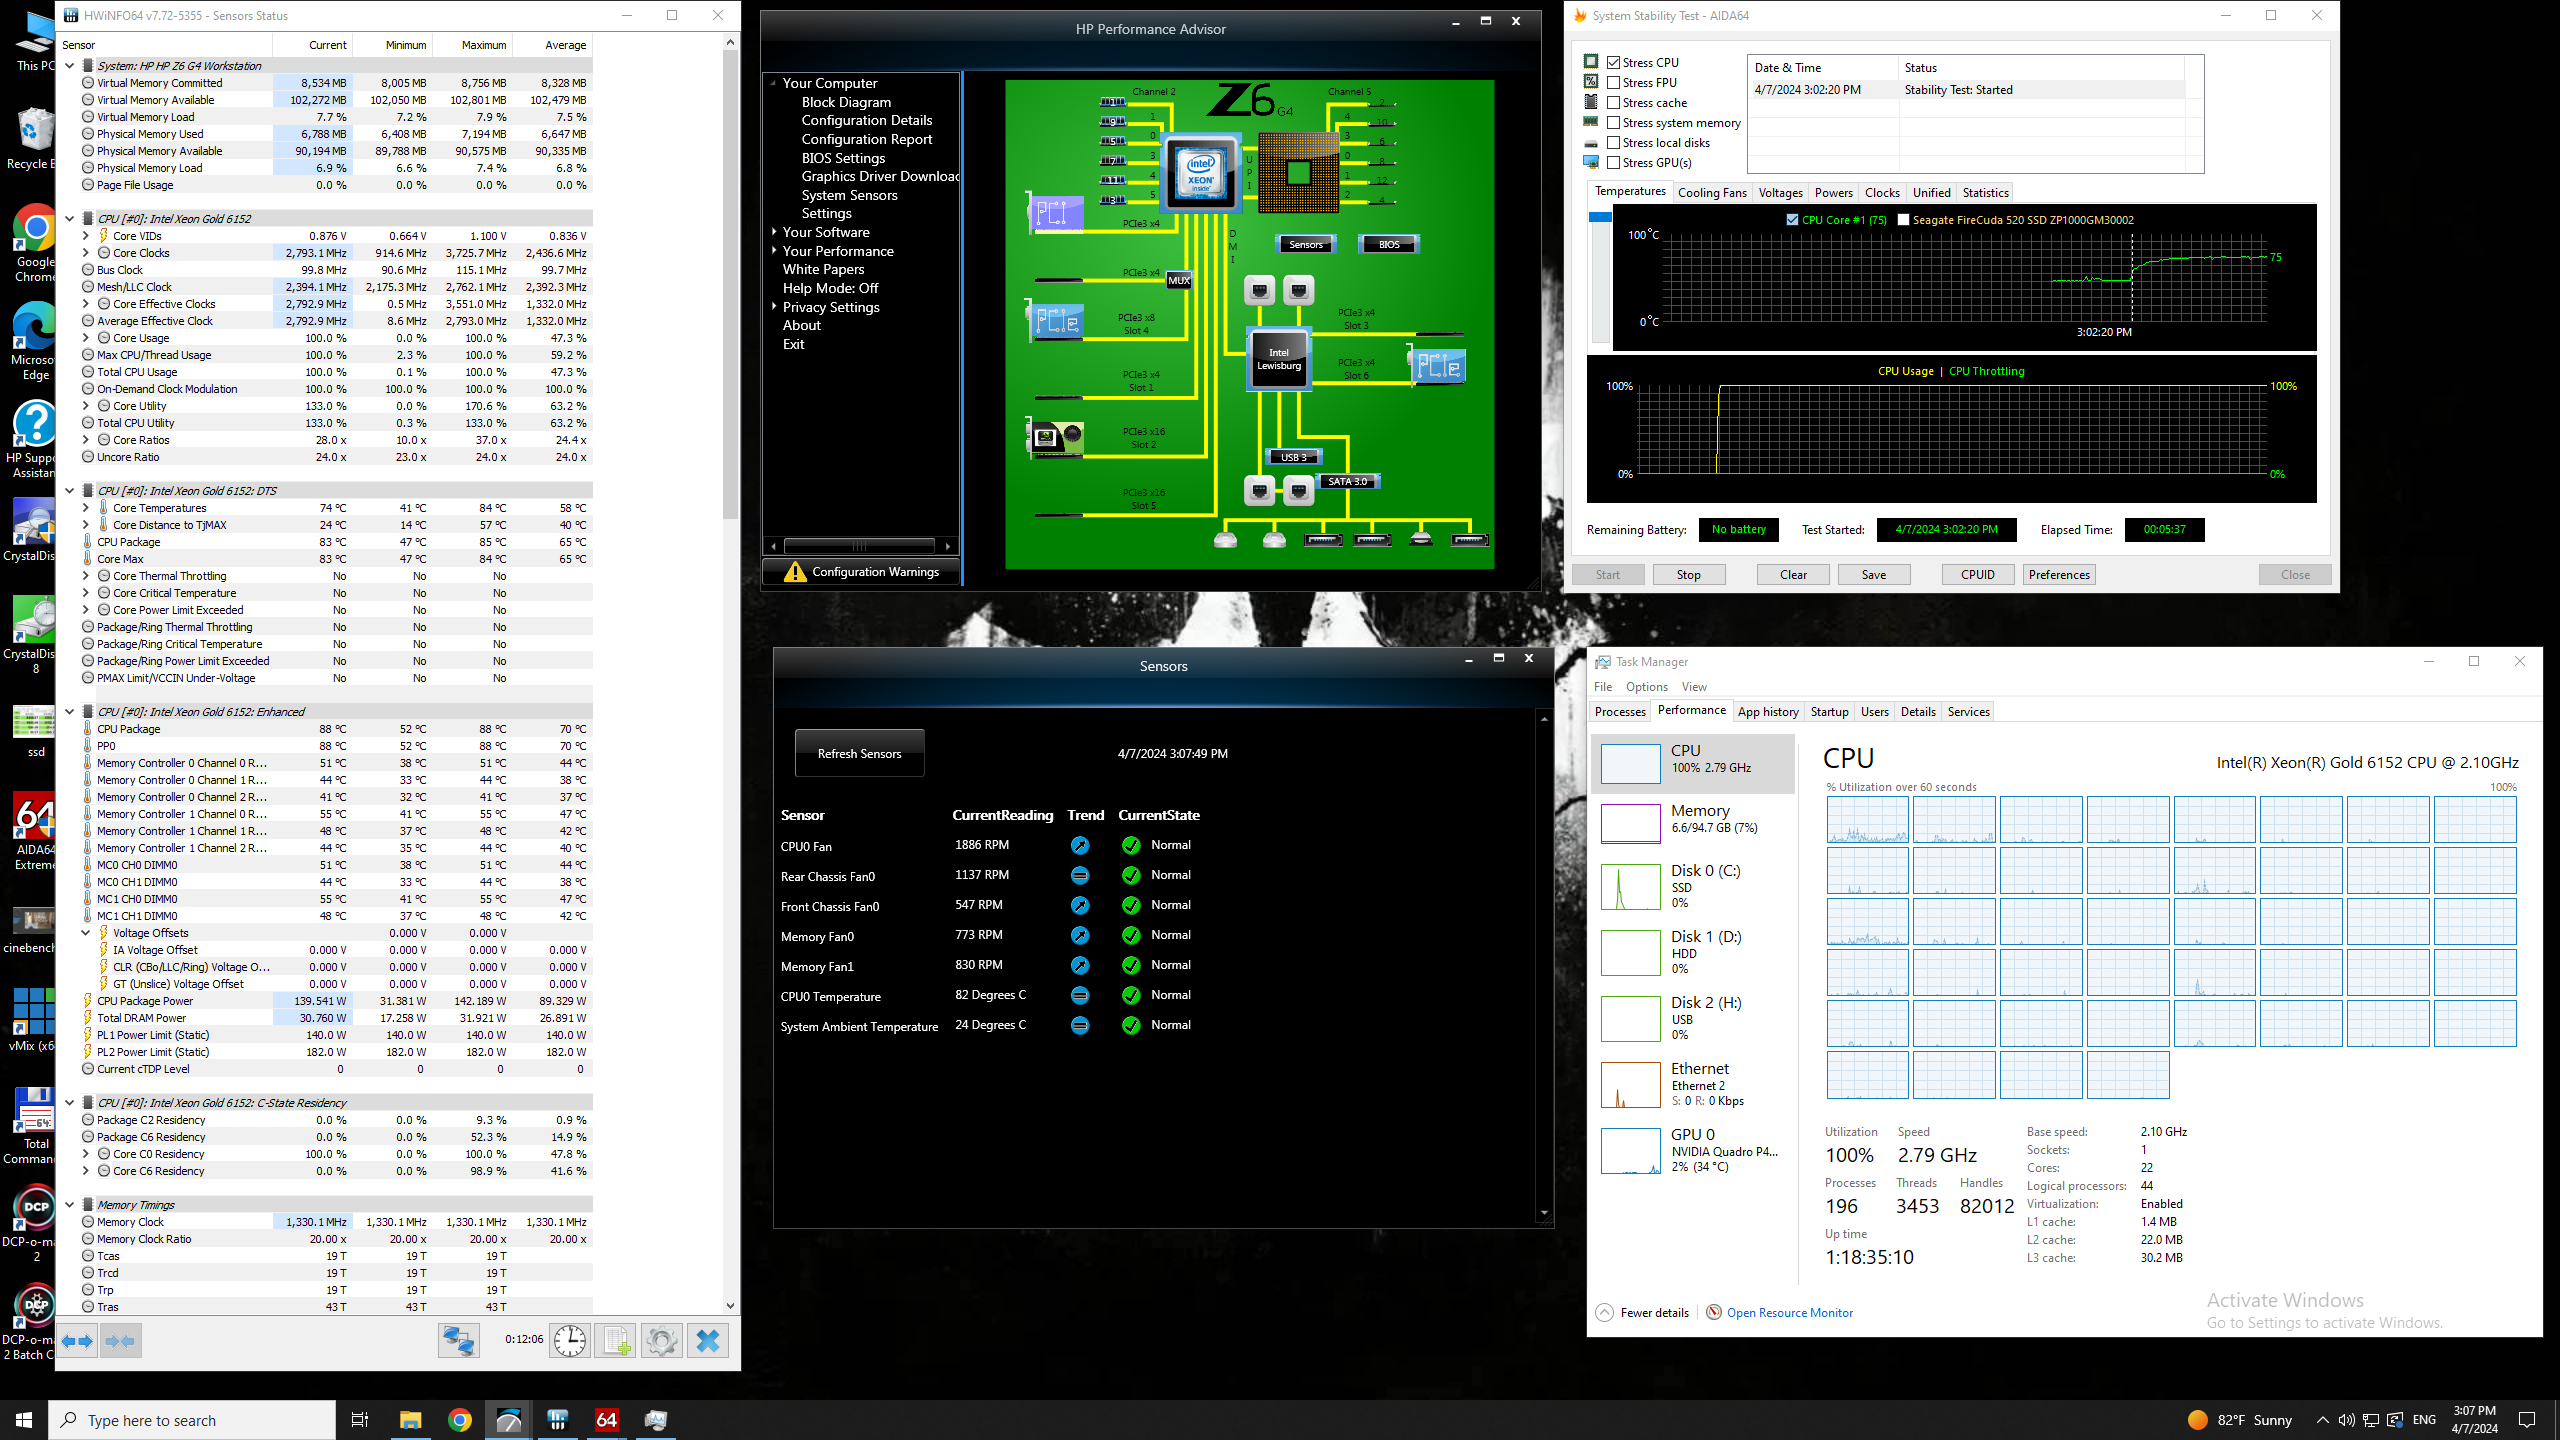The image size is (2560, 1440).
Task: Open HWiNFO settings gear icon
Action: (x=661, y=1340)
